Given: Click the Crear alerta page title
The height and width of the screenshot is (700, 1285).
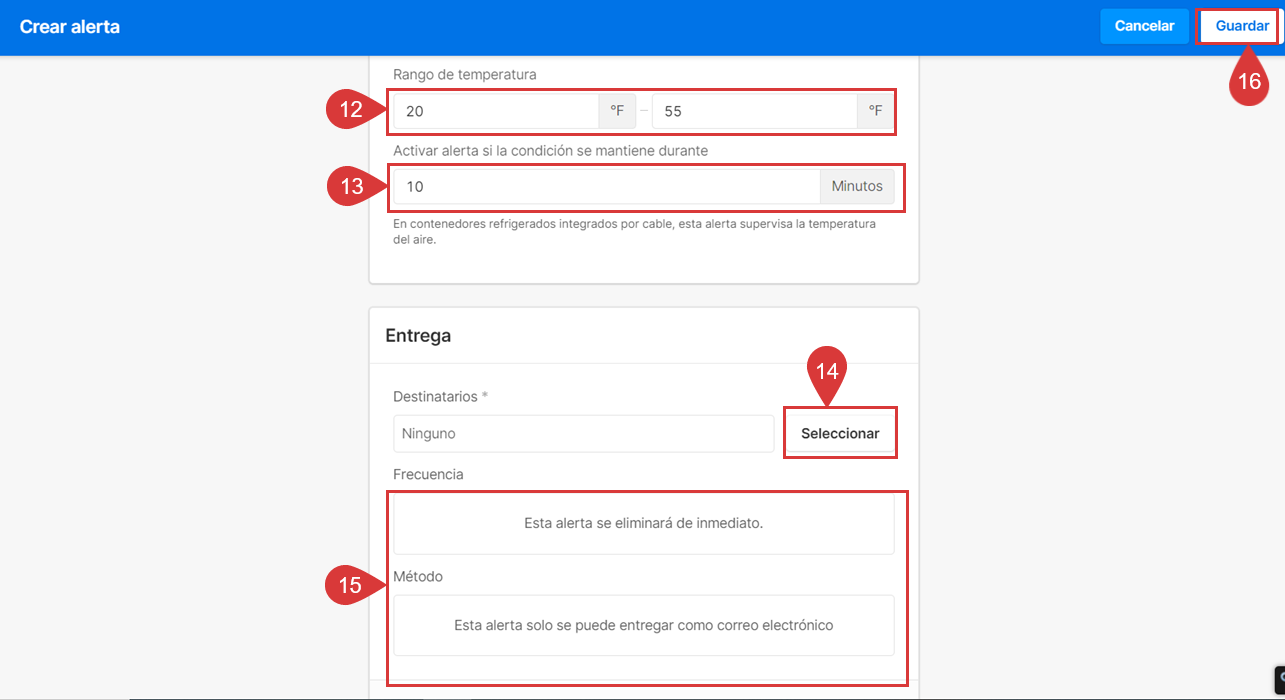Looking at the screenshot, I should pos(70,27).
